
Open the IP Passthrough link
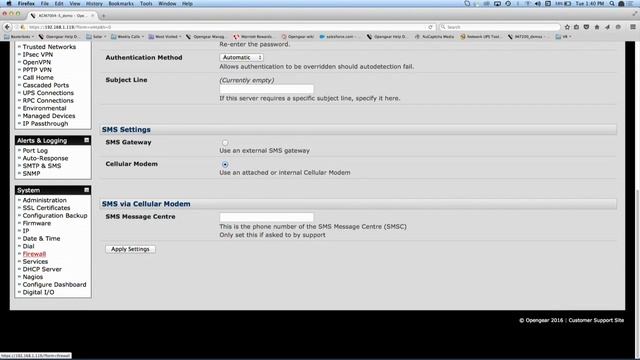point(45,124)
